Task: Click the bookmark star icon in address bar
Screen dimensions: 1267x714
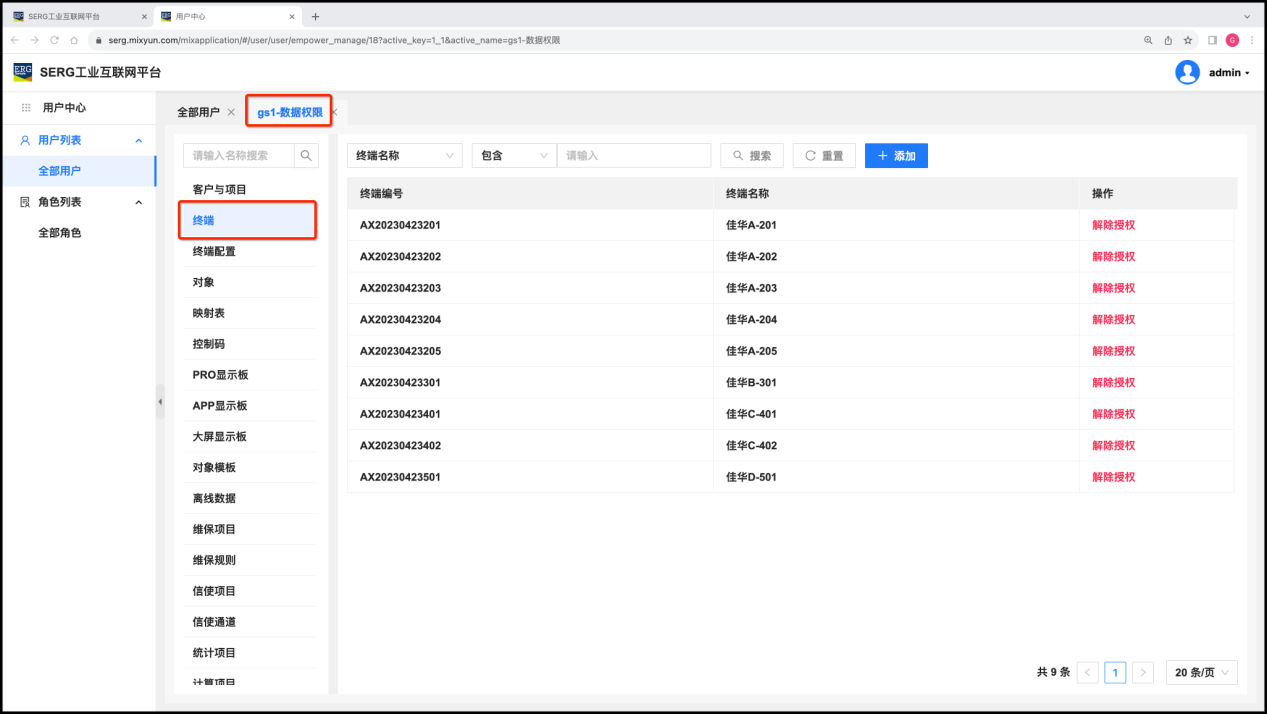Action: tap(1187, 40)
